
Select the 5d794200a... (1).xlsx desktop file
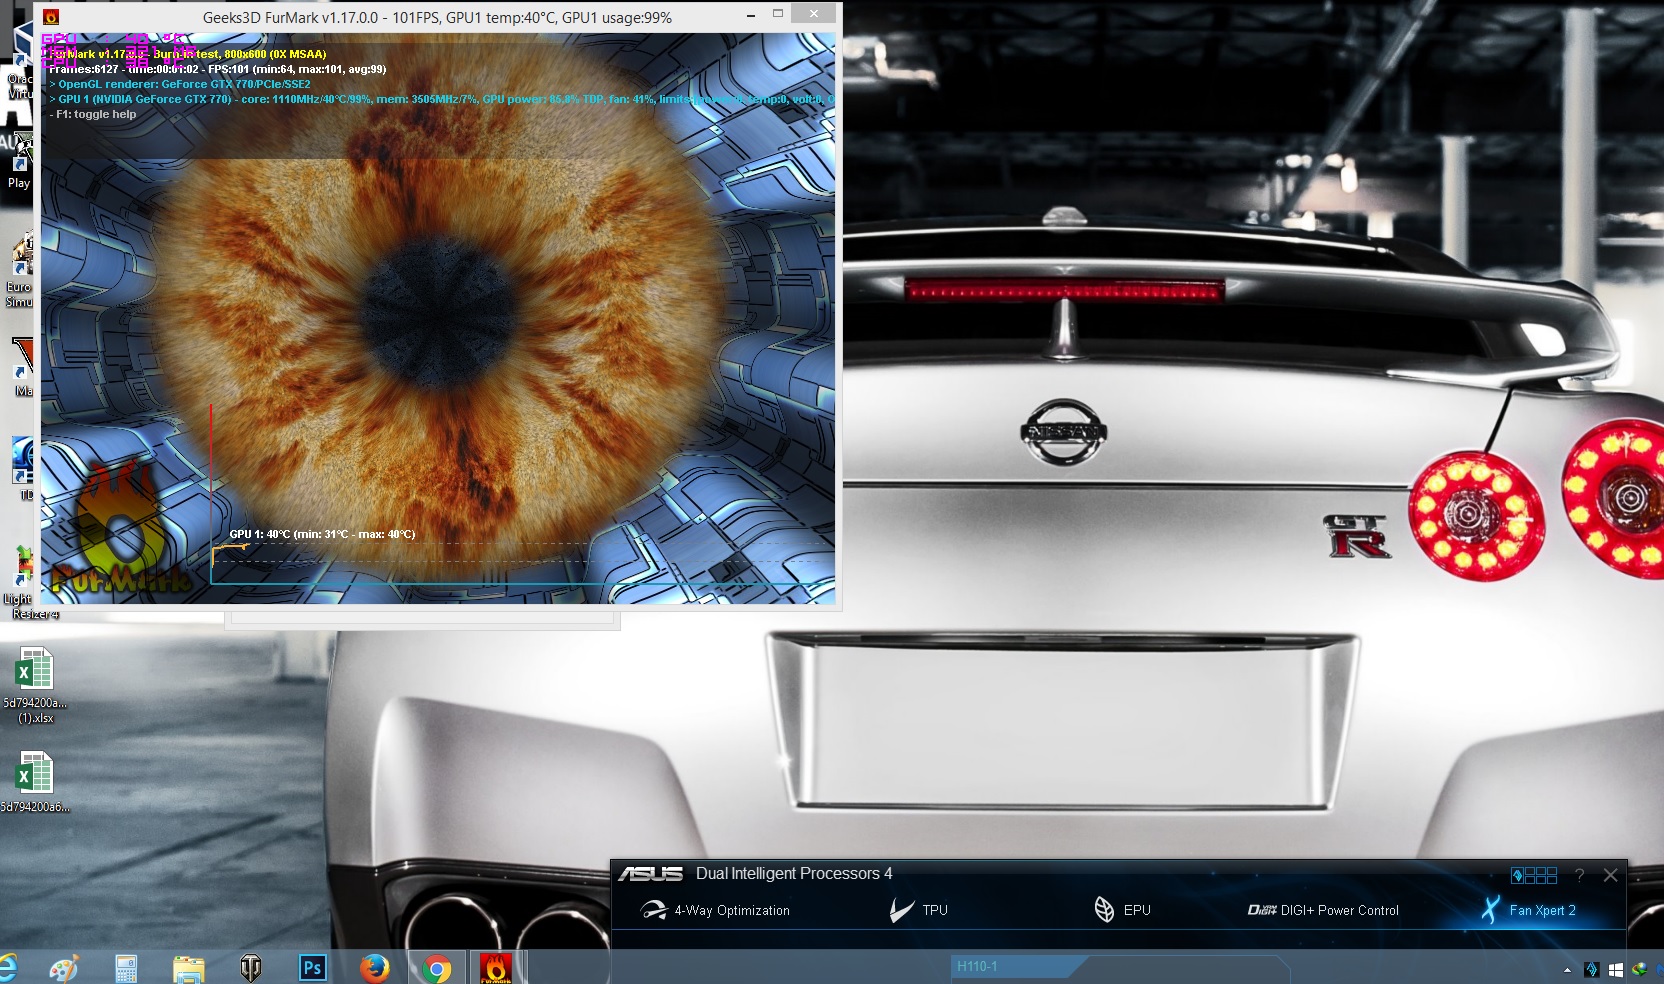click(x=35, y=686)
